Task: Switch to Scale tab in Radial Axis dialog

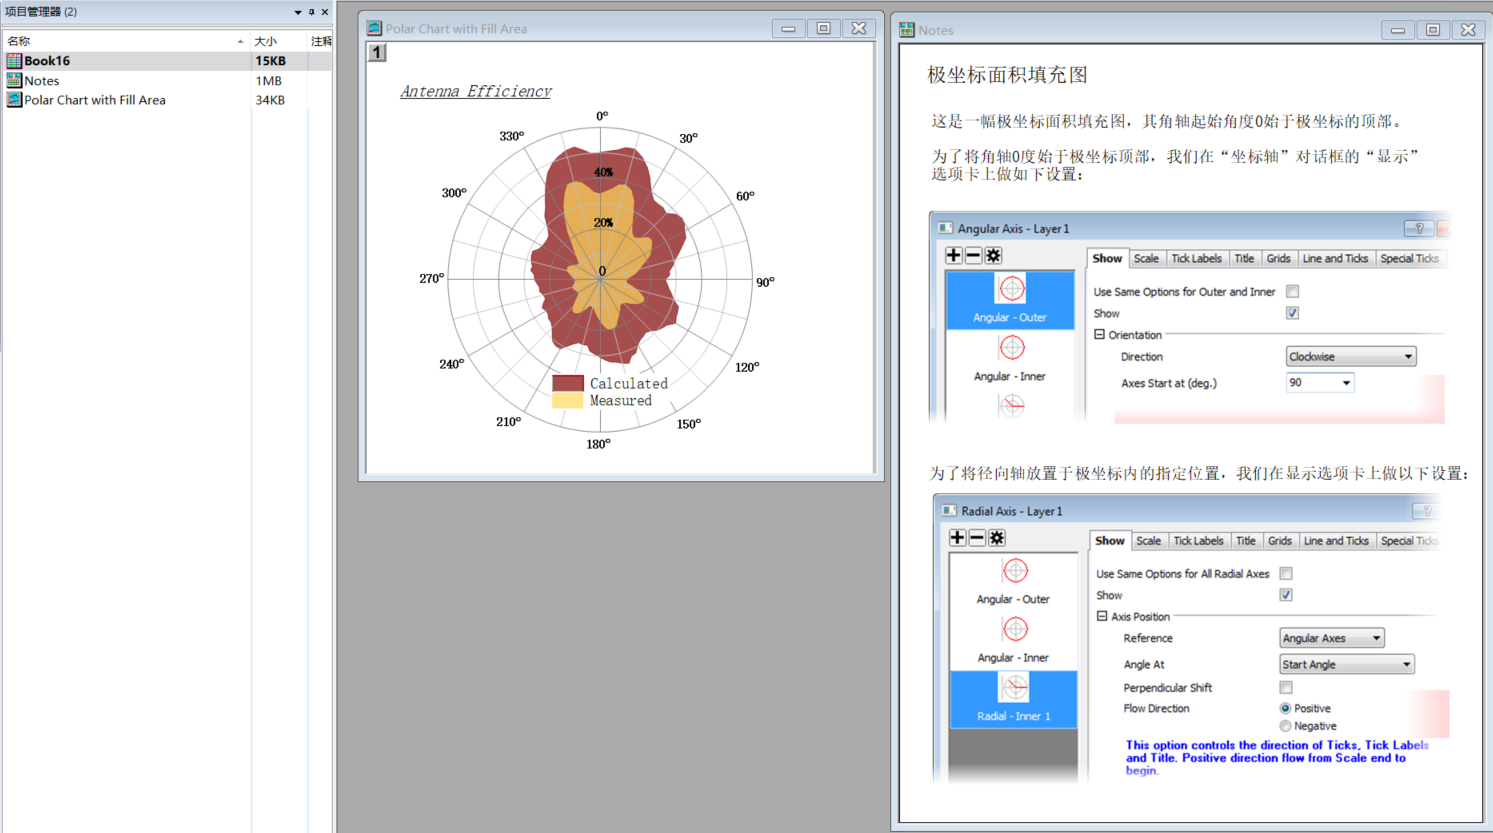Action: pos(1148,541)
